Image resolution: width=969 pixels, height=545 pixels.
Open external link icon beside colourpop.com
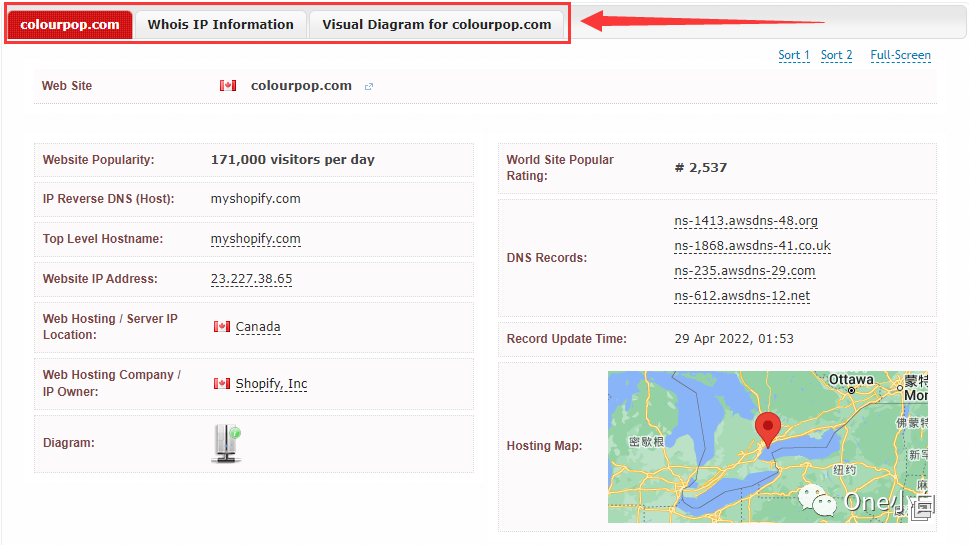point(369,87)
